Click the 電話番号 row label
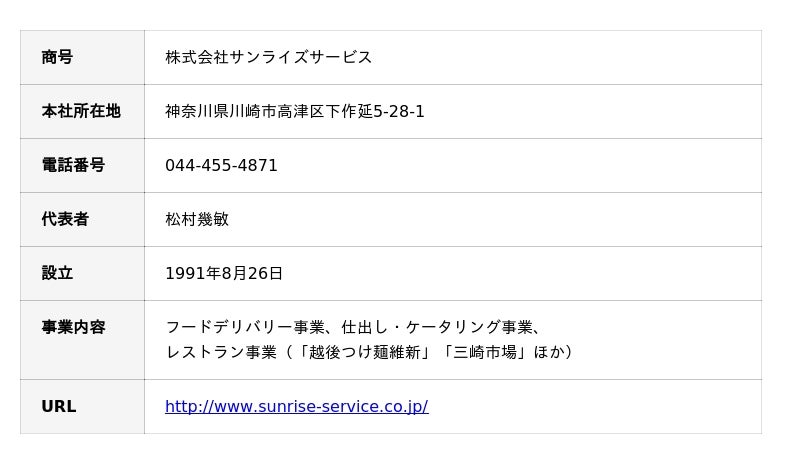This screenshot has width=800, height=464. pos(73,165)
